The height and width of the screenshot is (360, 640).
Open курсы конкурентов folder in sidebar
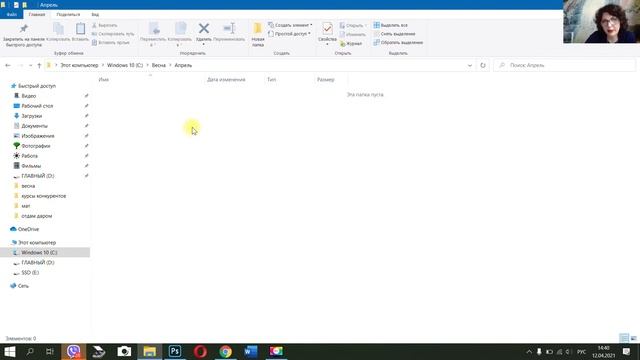click(x=43, y=196)
